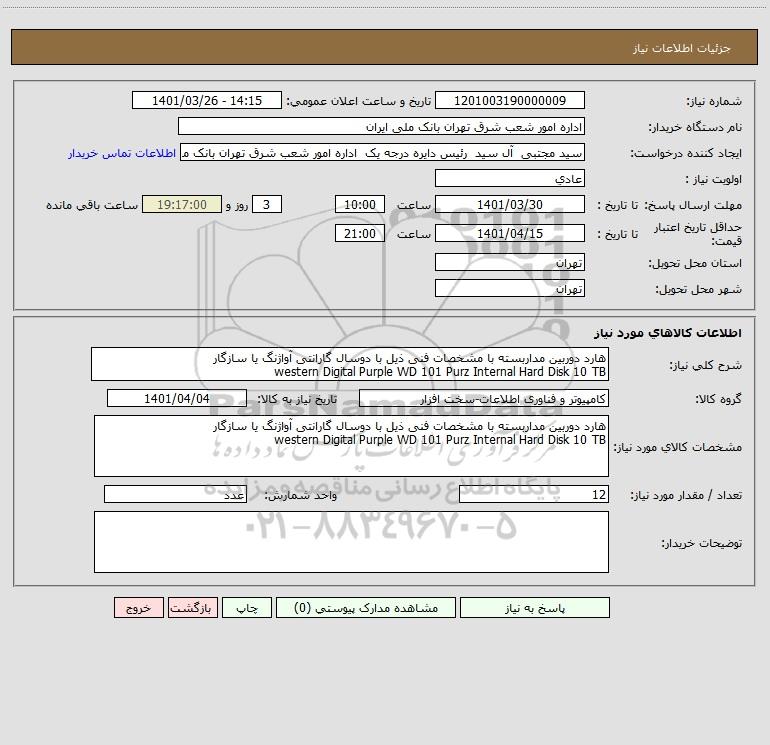
Task: Click the quantity field showing 12
Action: (534, 495)
